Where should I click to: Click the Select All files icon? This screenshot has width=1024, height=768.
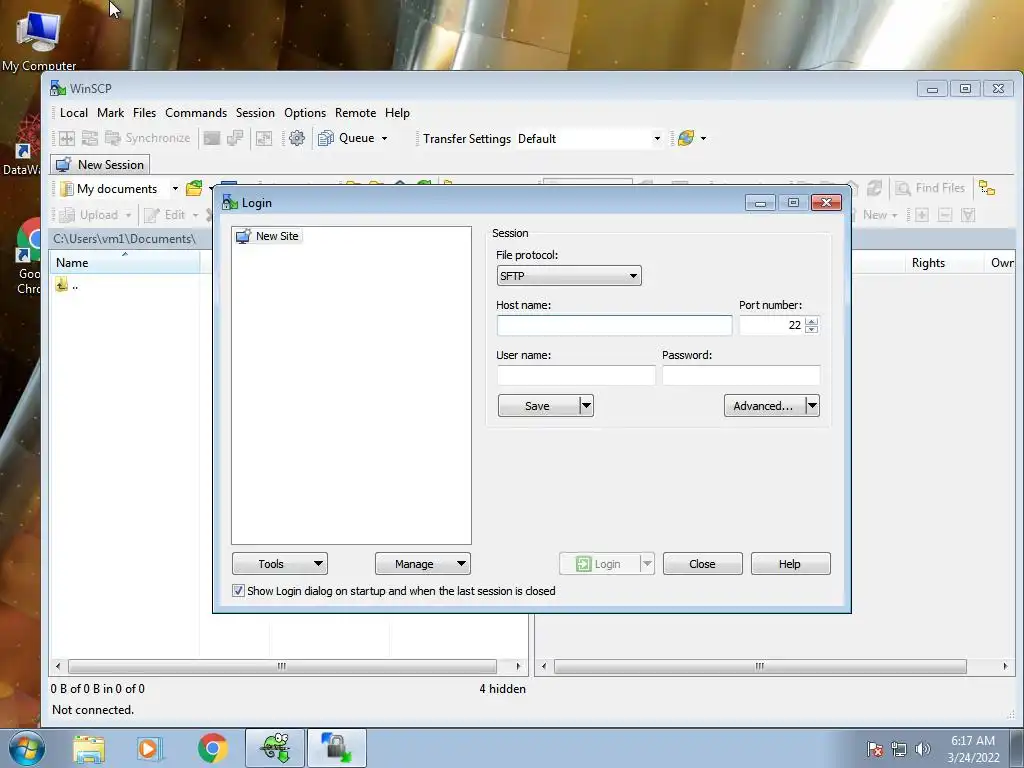[x=968, y=215]
